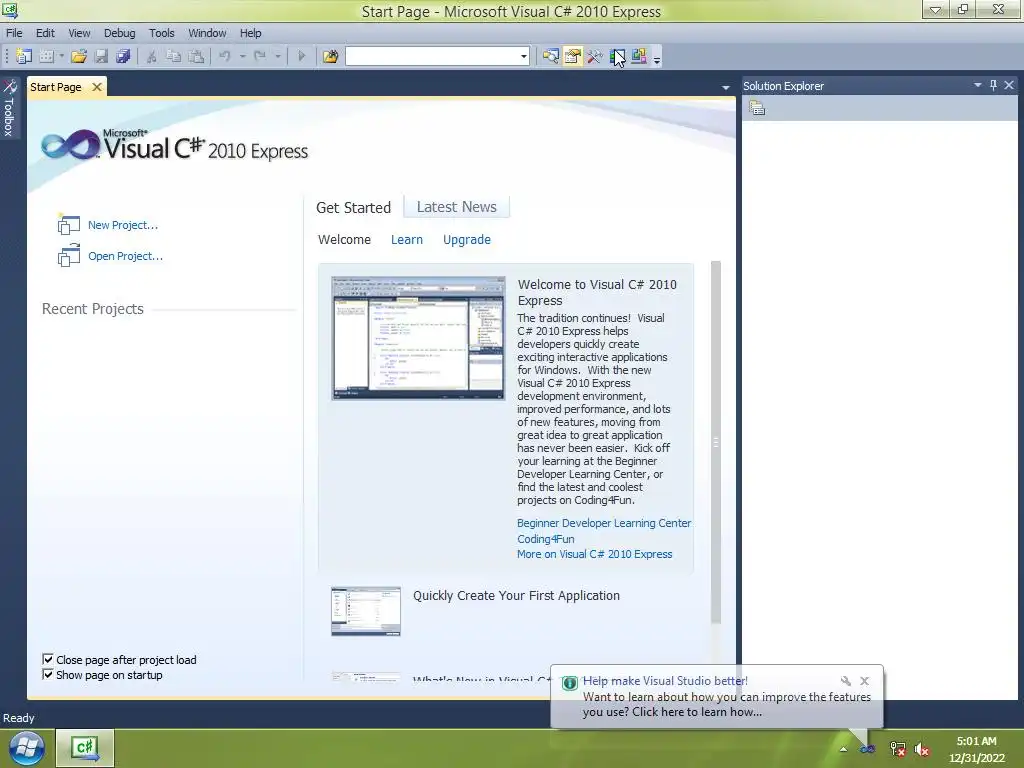Click the Paste toolbar icon

pos(196,56)
